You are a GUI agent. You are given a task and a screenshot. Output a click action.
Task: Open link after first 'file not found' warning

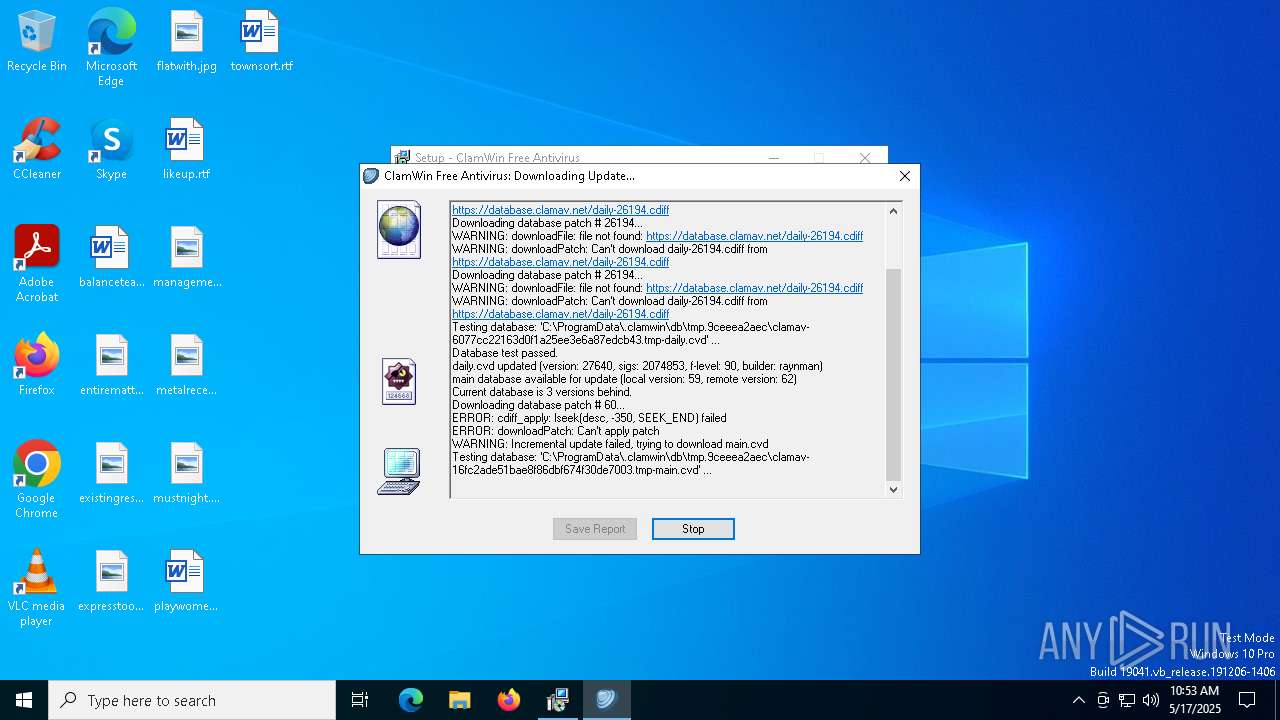(754, 236)
